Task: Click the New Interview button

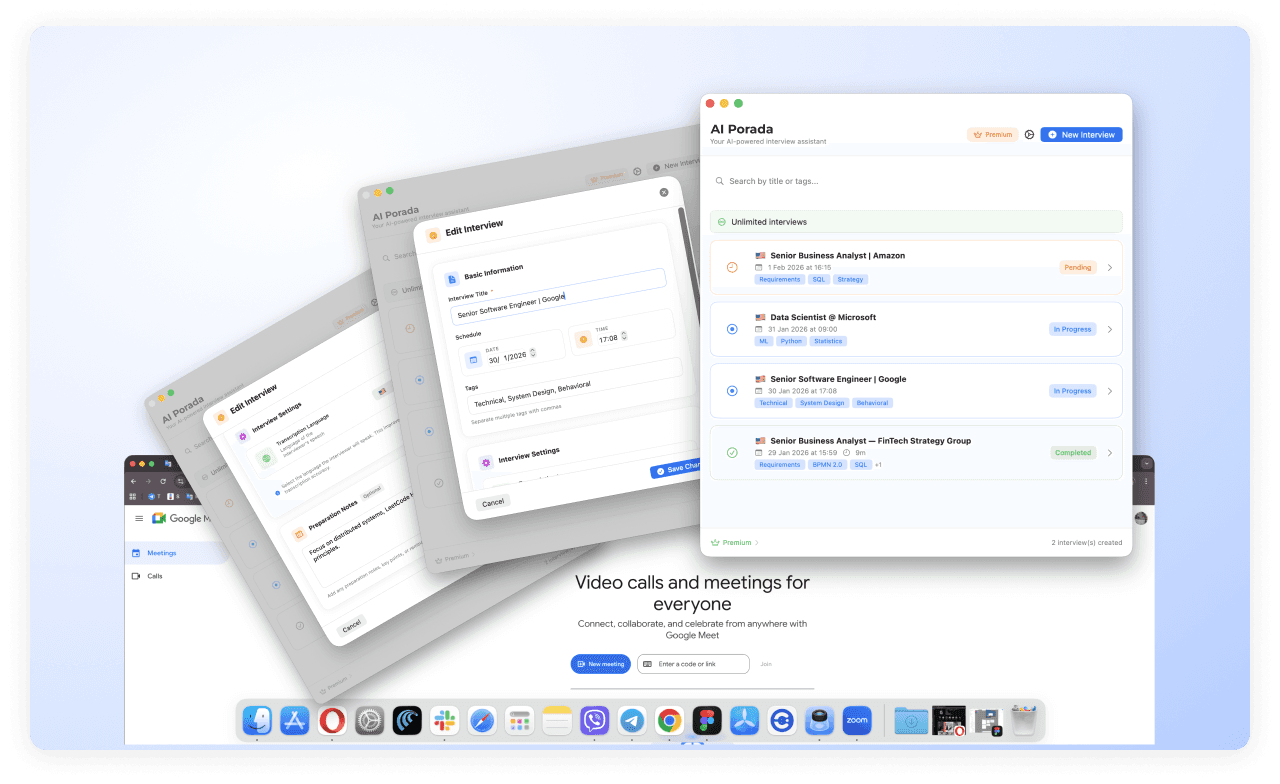Action: click(1081, 134)
